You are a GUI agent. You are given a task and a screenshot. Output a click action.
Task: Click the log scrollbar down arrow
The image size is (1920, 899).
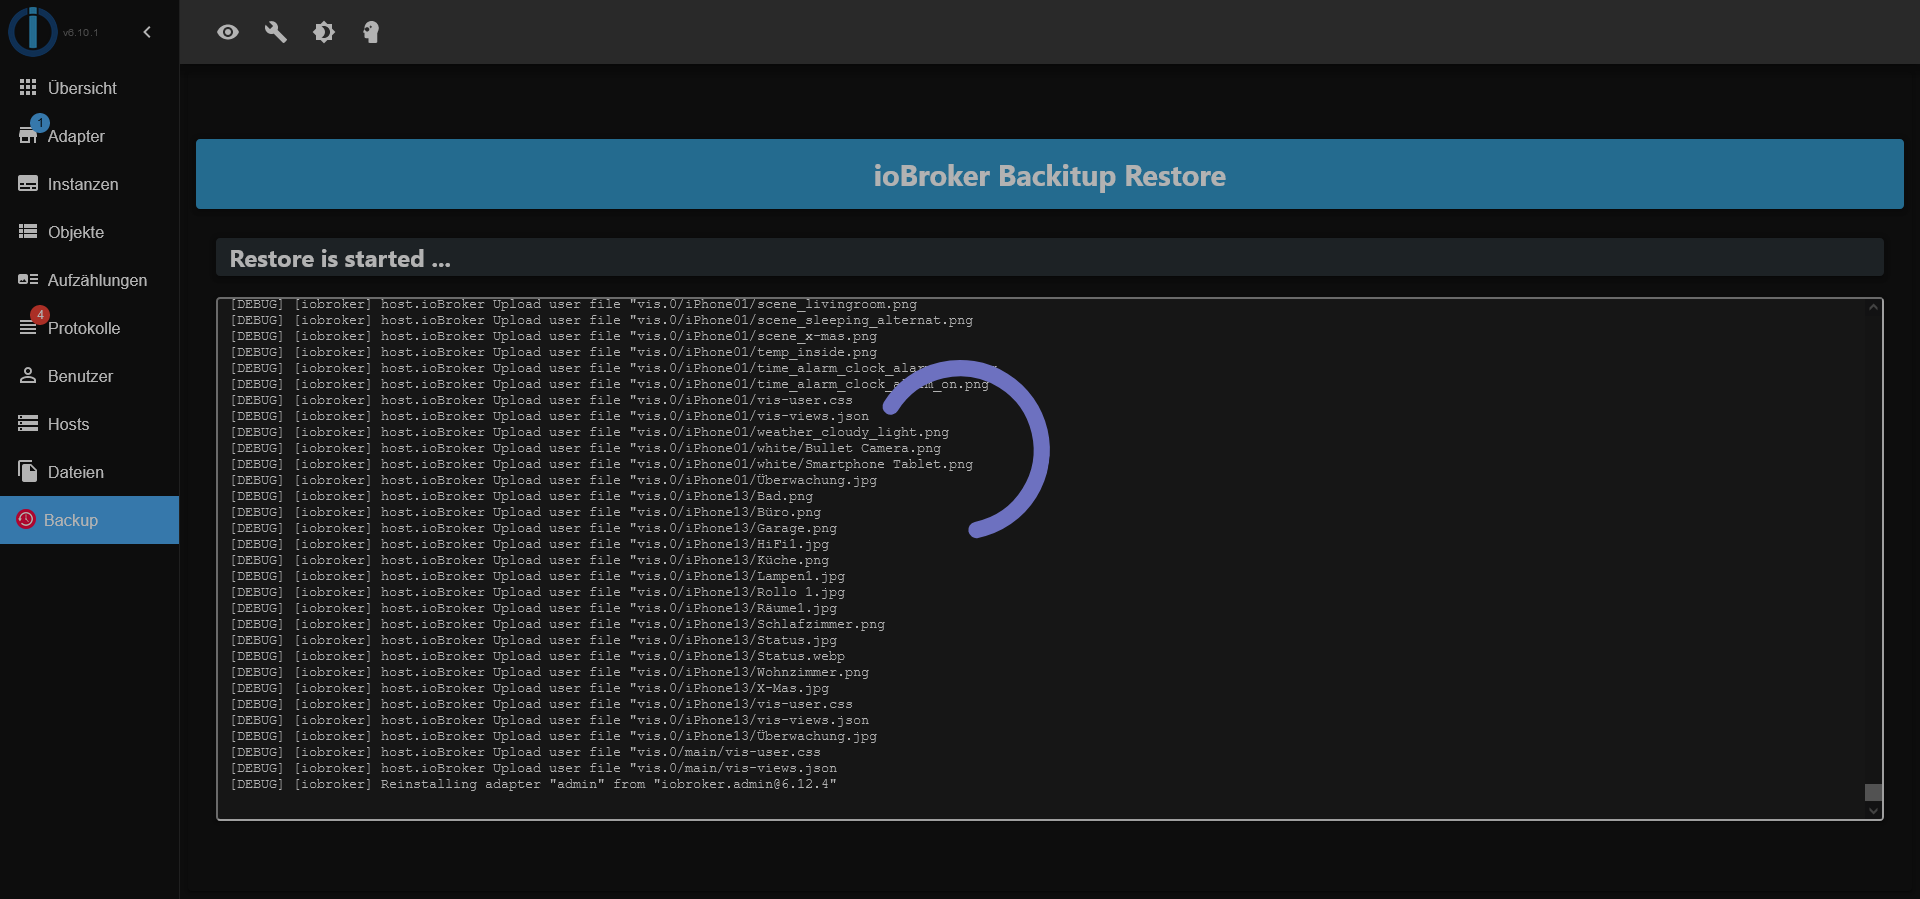click(1873, 811)
